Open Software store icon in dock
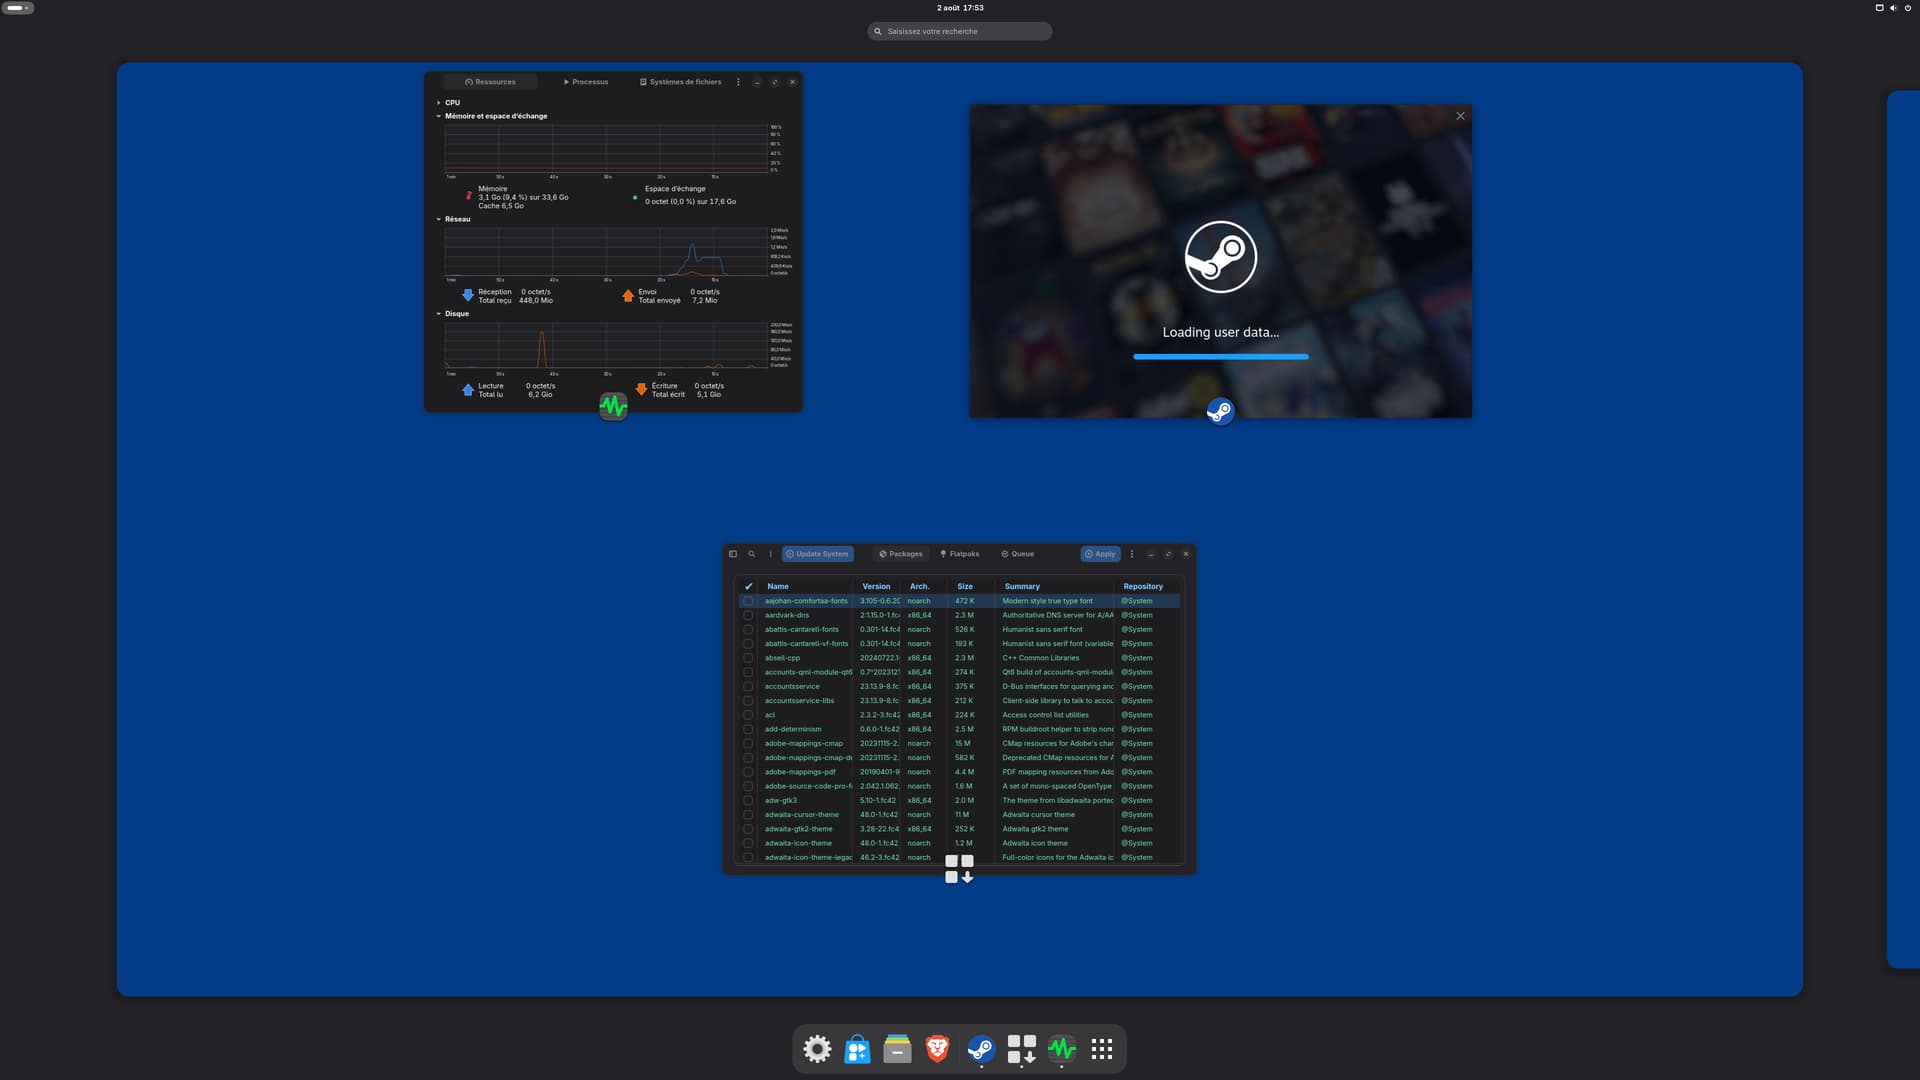Image resolution: width=1920 pixels, height=1080 pixels. click(x=857, y=1049)
